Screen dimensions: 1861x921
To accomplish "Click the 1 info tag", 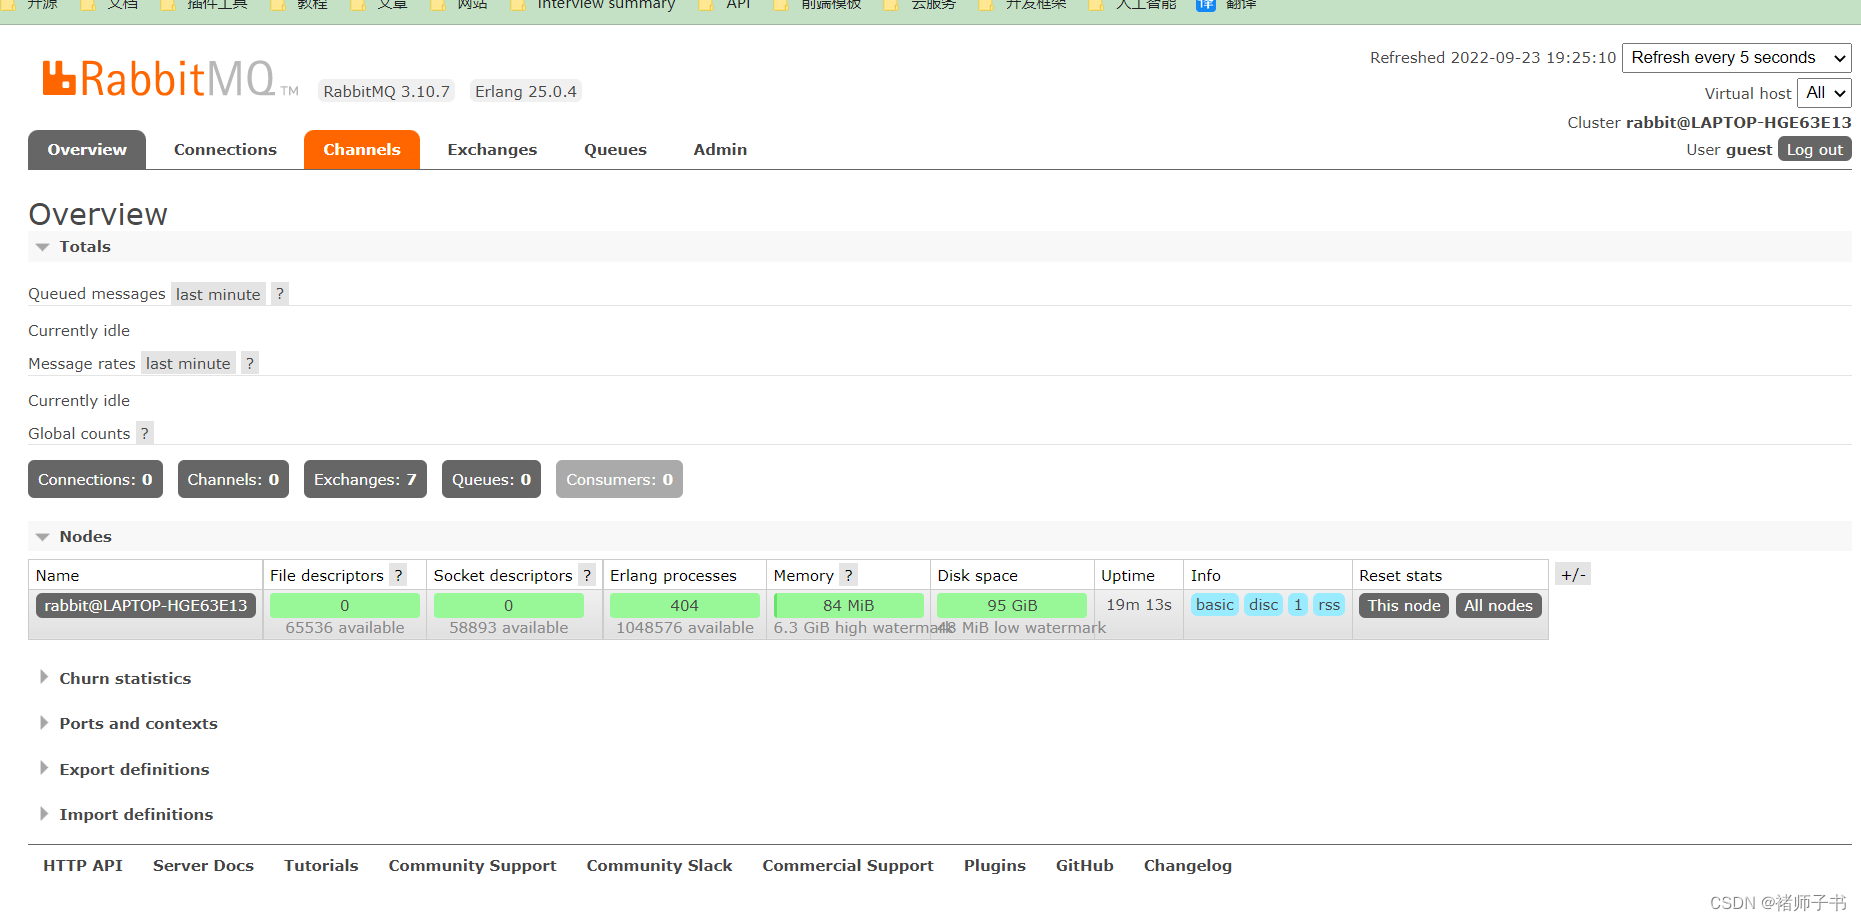I will [x=1298, y=605].
